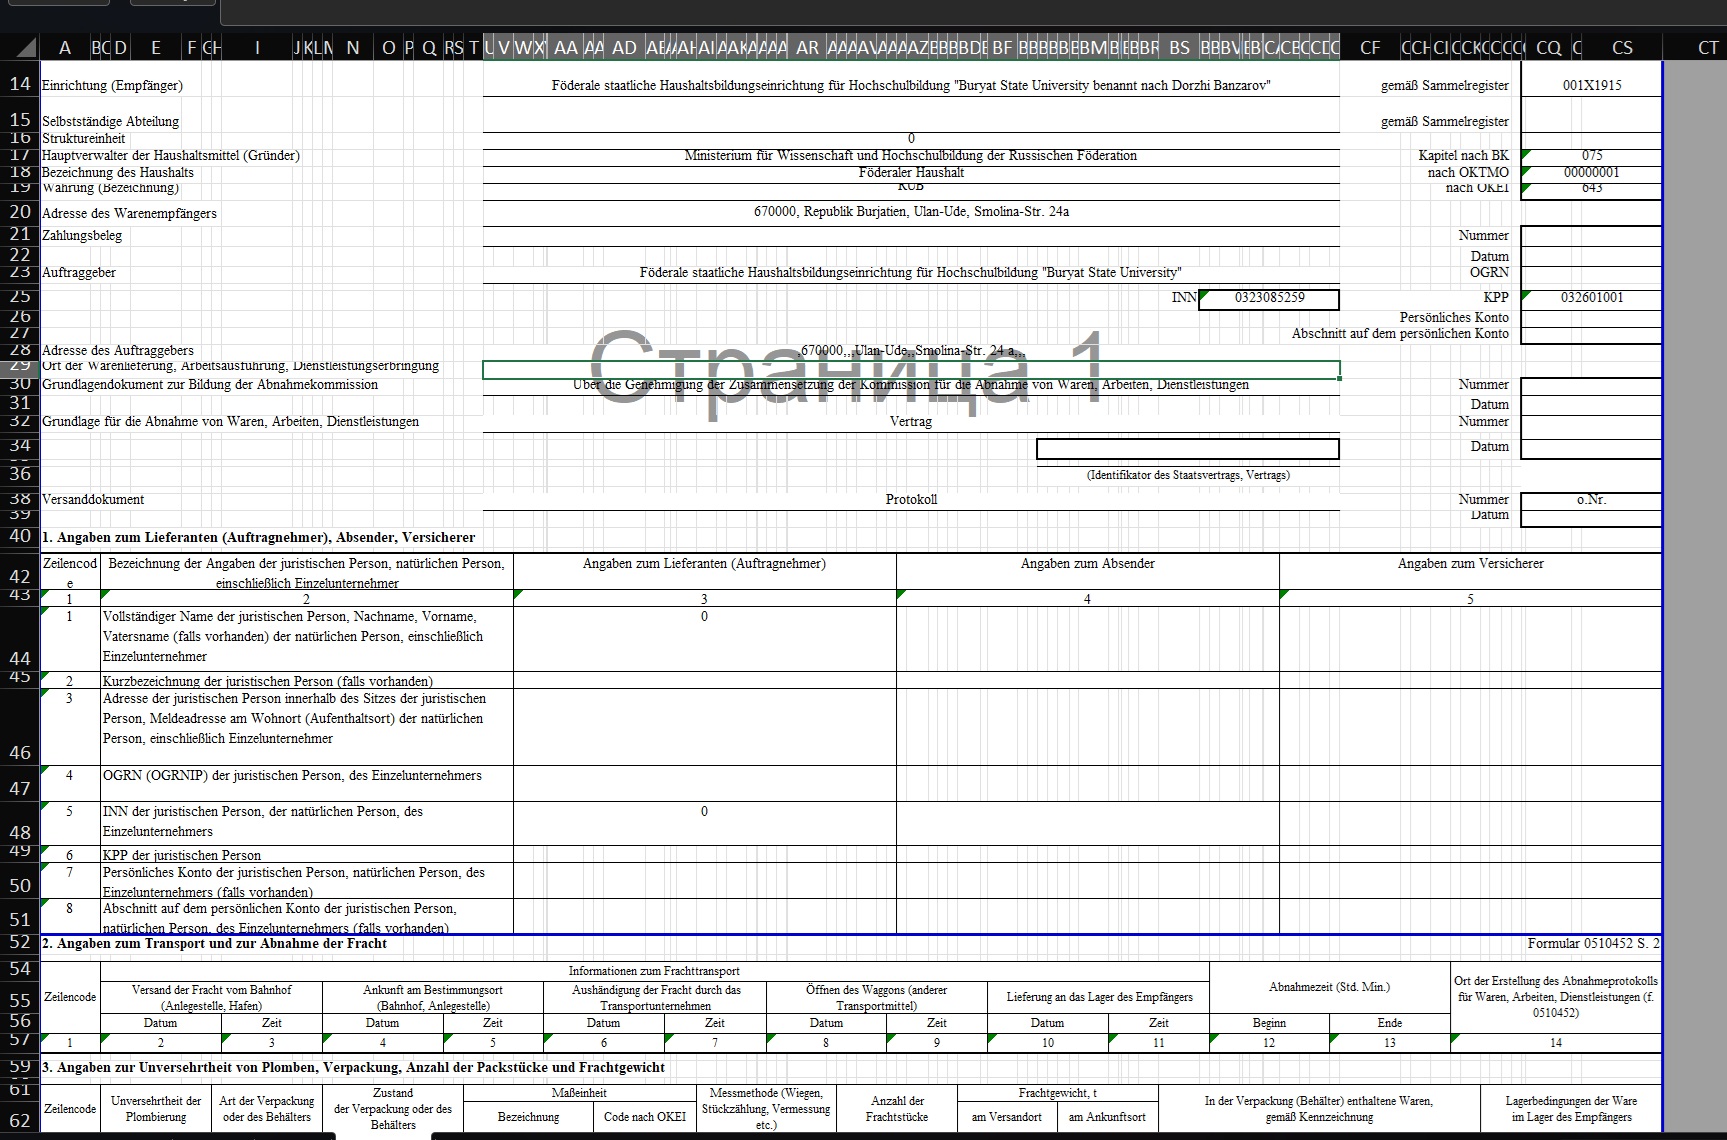Select heading '1. Angaben zum Lieferanten (Auftragnehmer), Absender, Versicherer'
The image size is (1727, 1140).
tap(259, 537)
